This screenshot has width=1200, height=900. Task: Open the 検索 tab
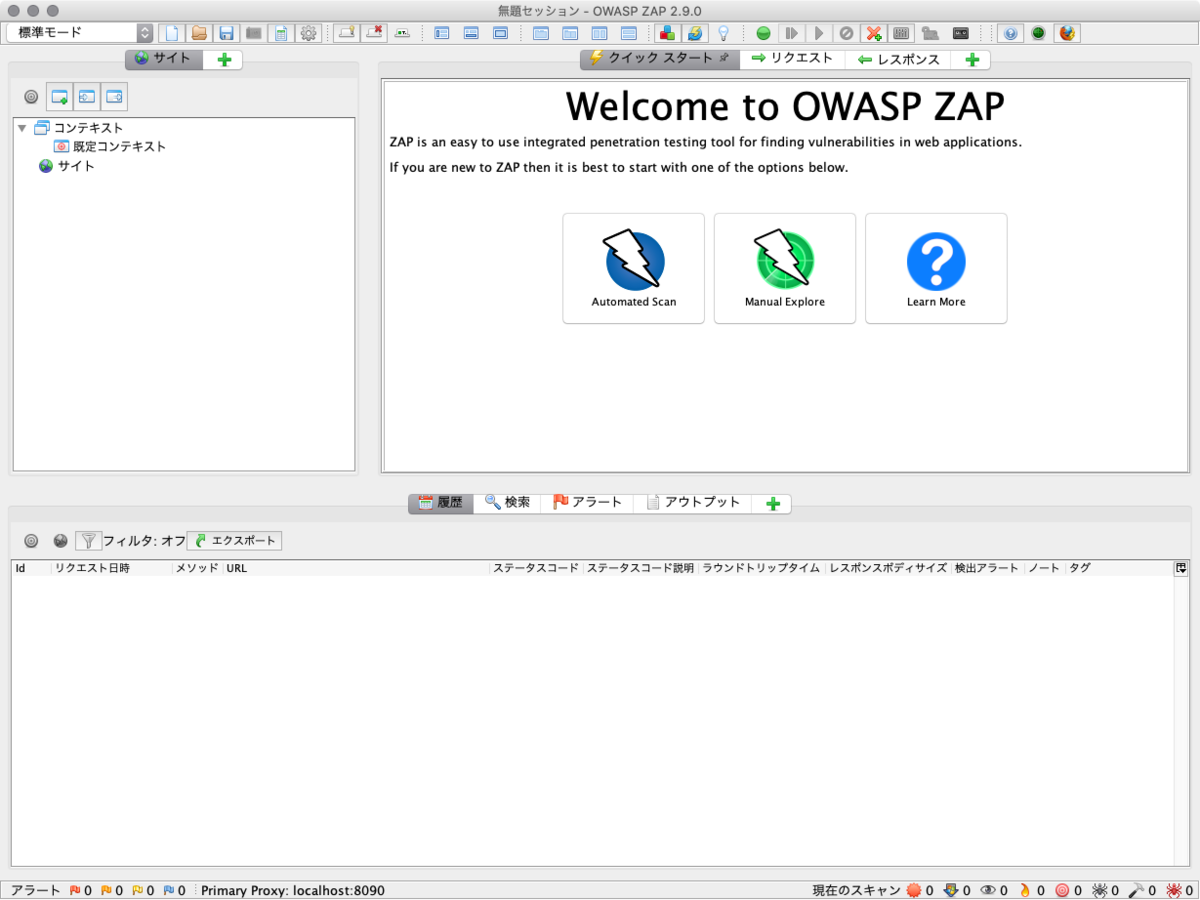coord(508,503)
